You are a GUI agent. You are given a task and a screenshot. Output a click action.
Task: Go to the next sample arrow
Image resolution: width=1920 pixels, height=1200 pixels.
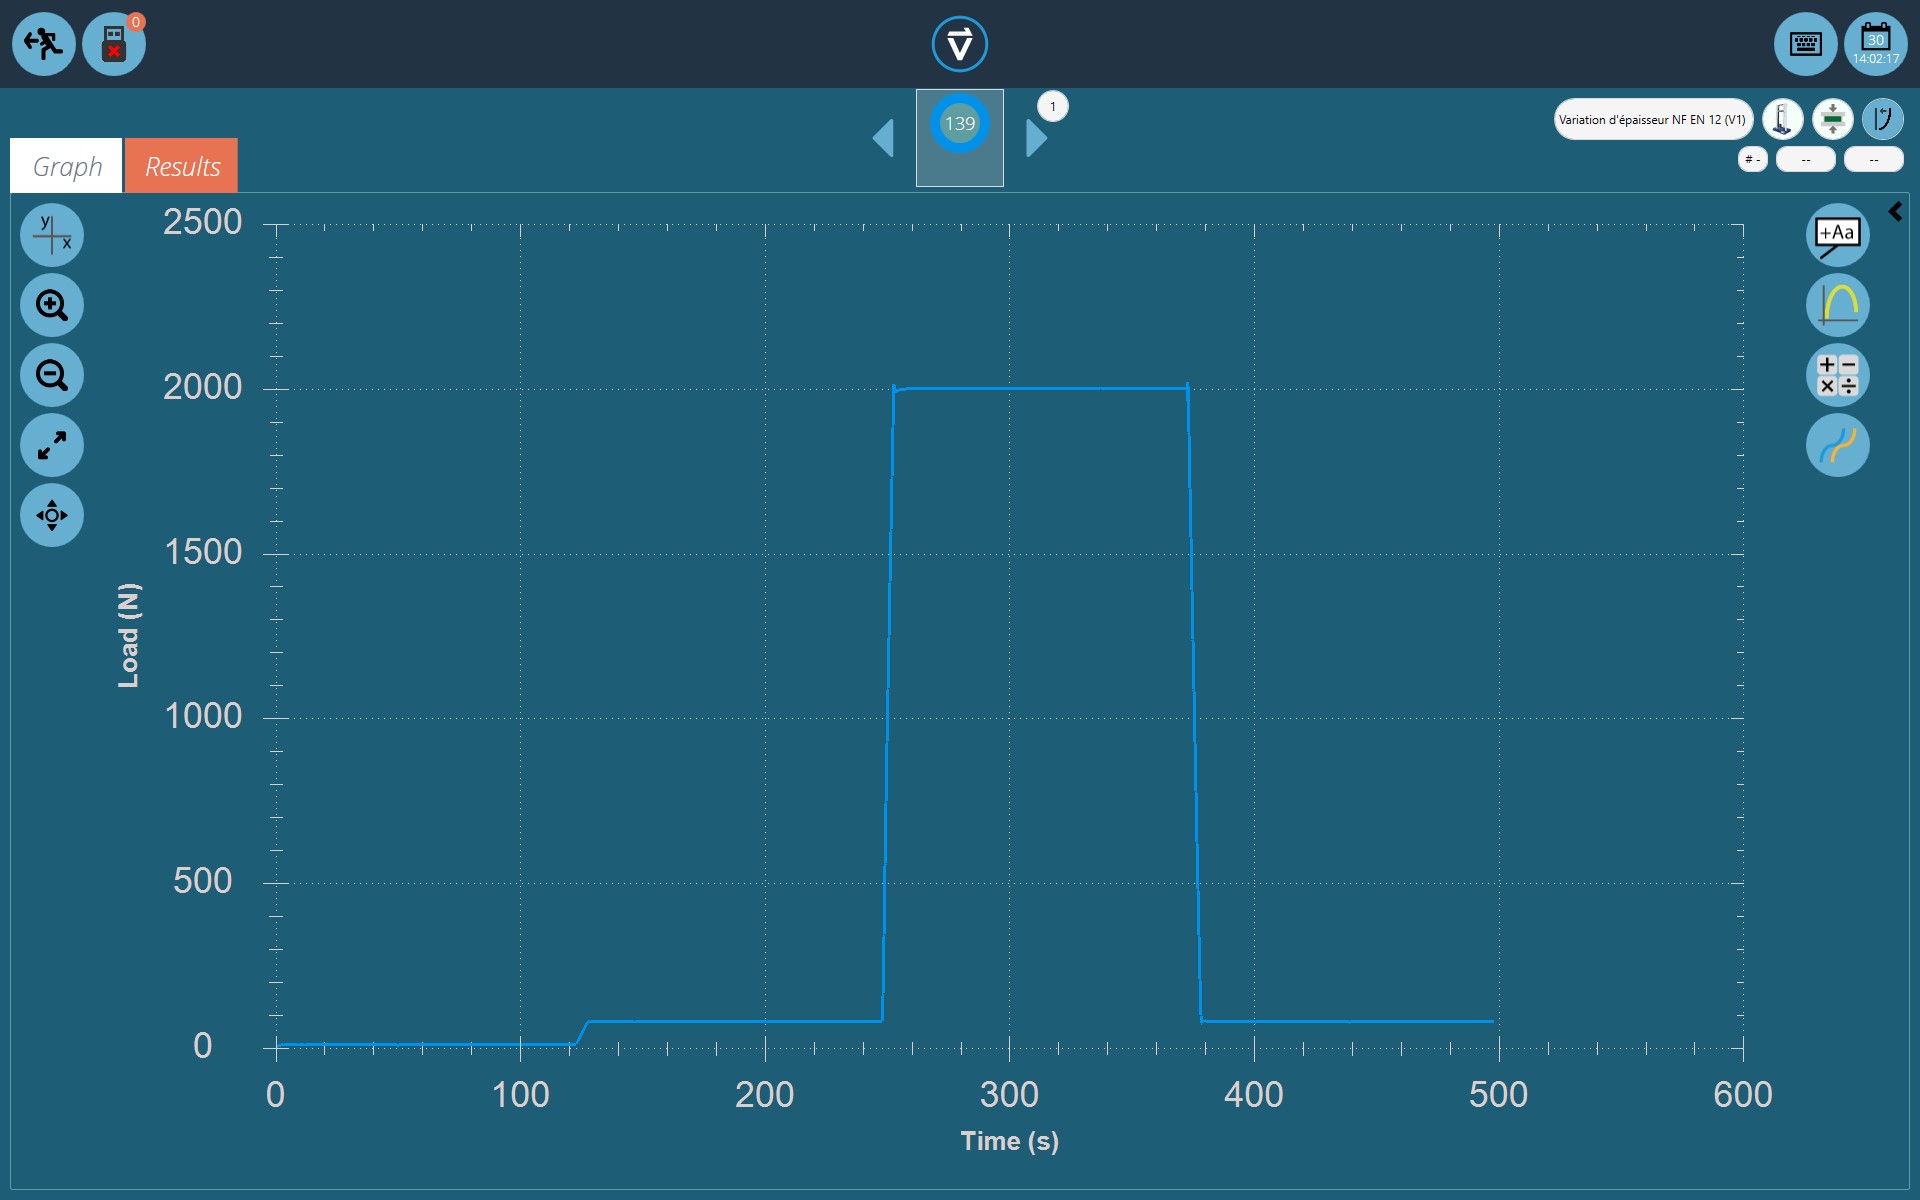(1037, 138)
